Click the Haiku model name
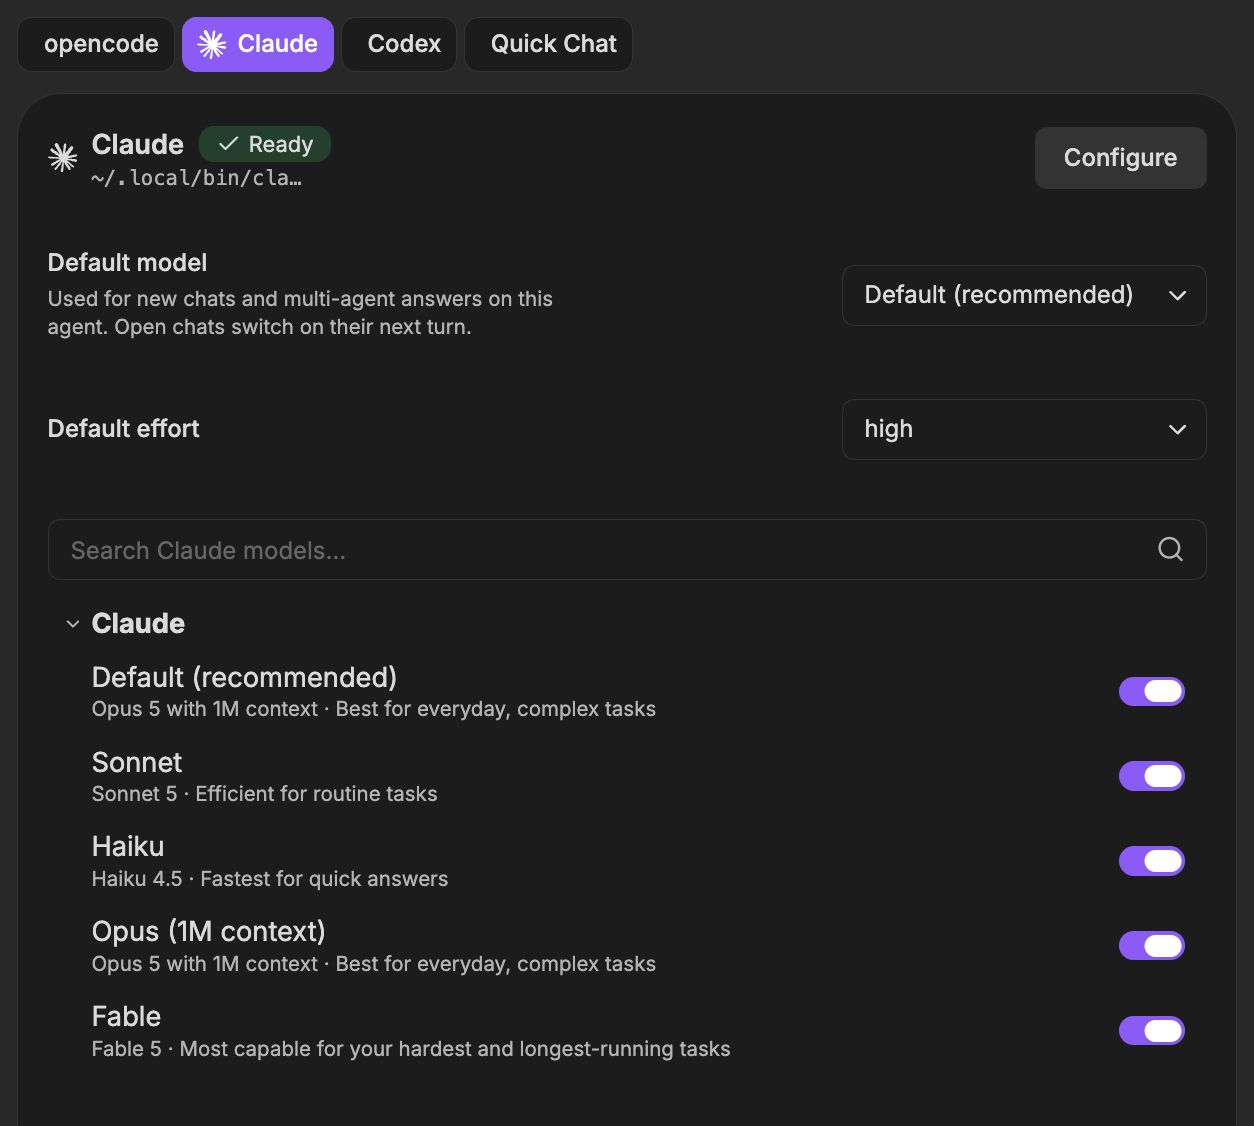The width and height of the screenshot is (1254, 1126). coord(128,847)
